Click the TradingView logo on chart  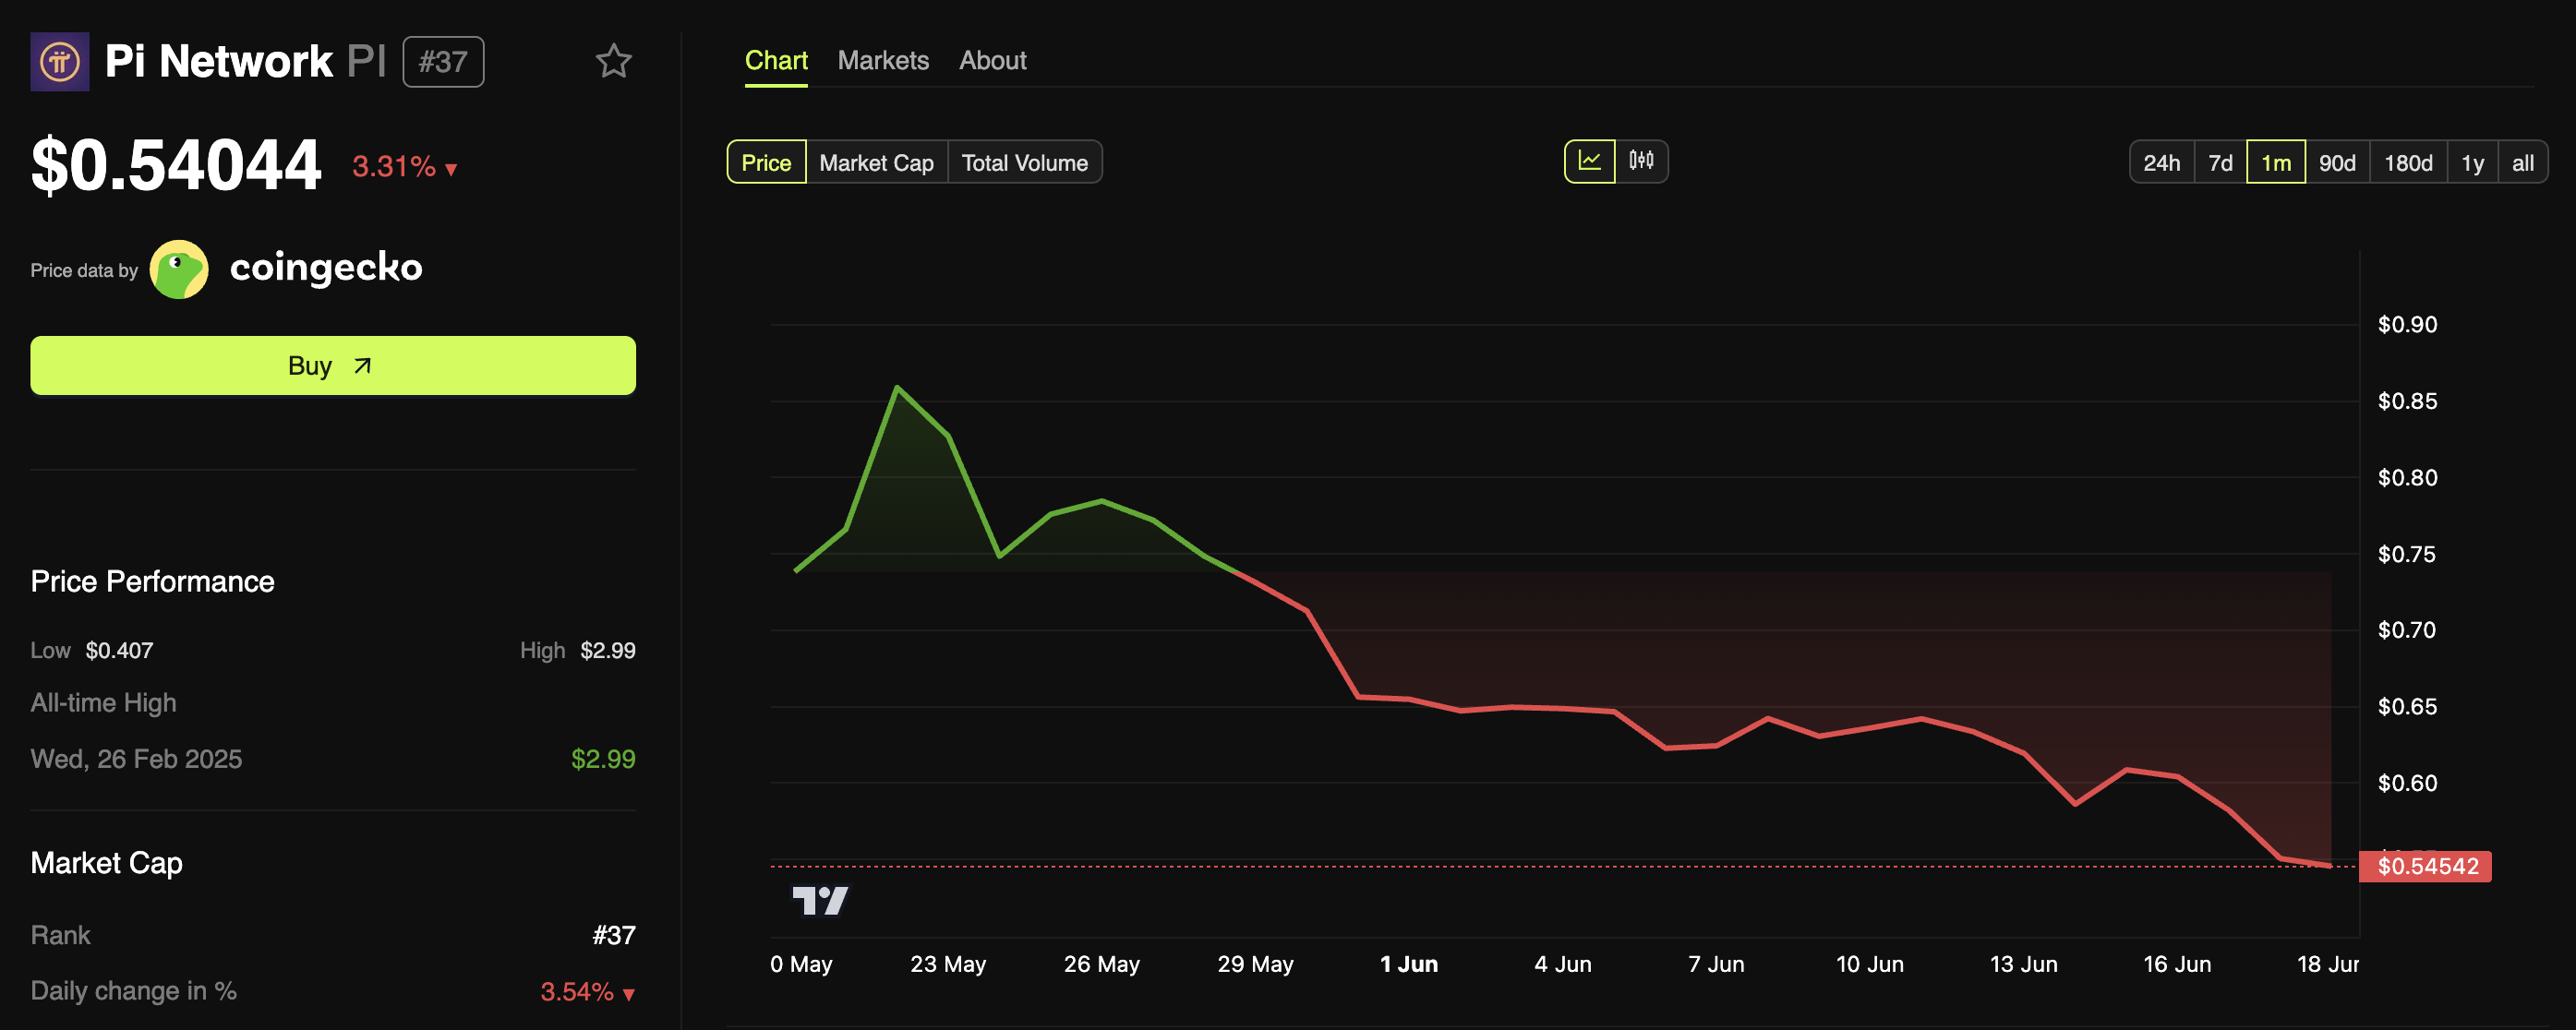tap(819, 900)
